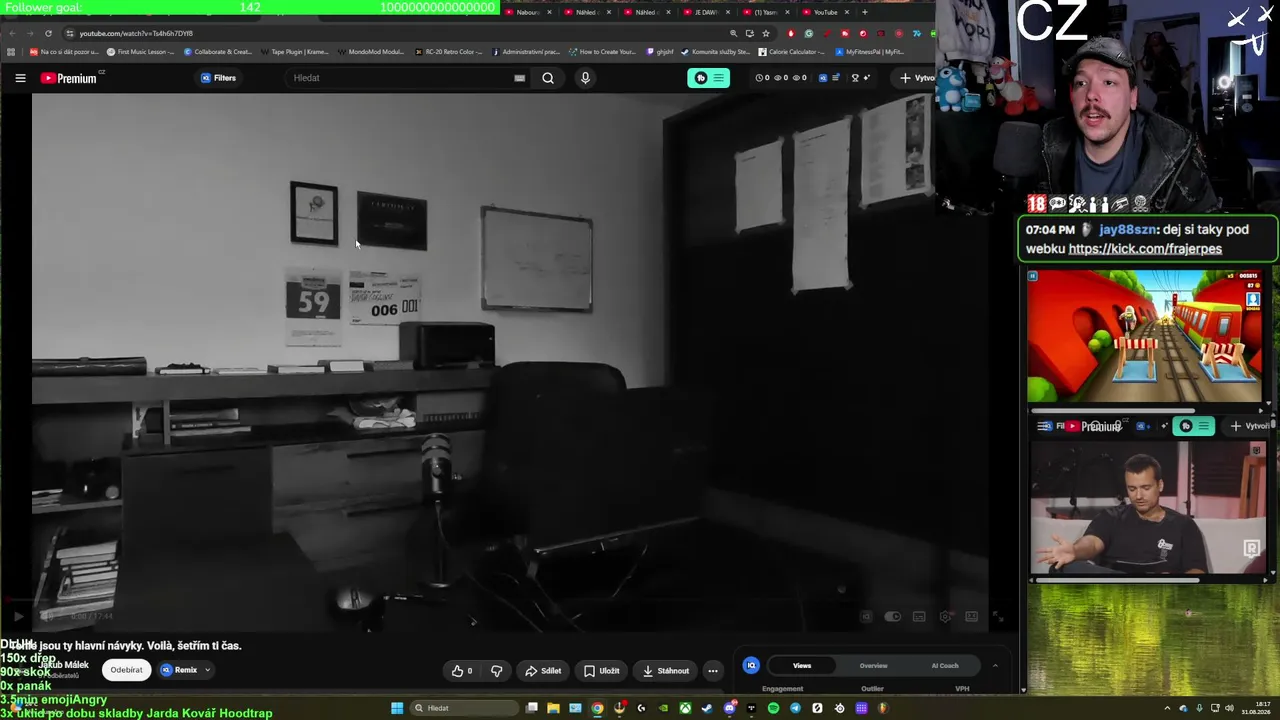This screenshot has height=720, width=1280.
Task: Open the on-screen keyboard in search box
Action: [519, 78]
